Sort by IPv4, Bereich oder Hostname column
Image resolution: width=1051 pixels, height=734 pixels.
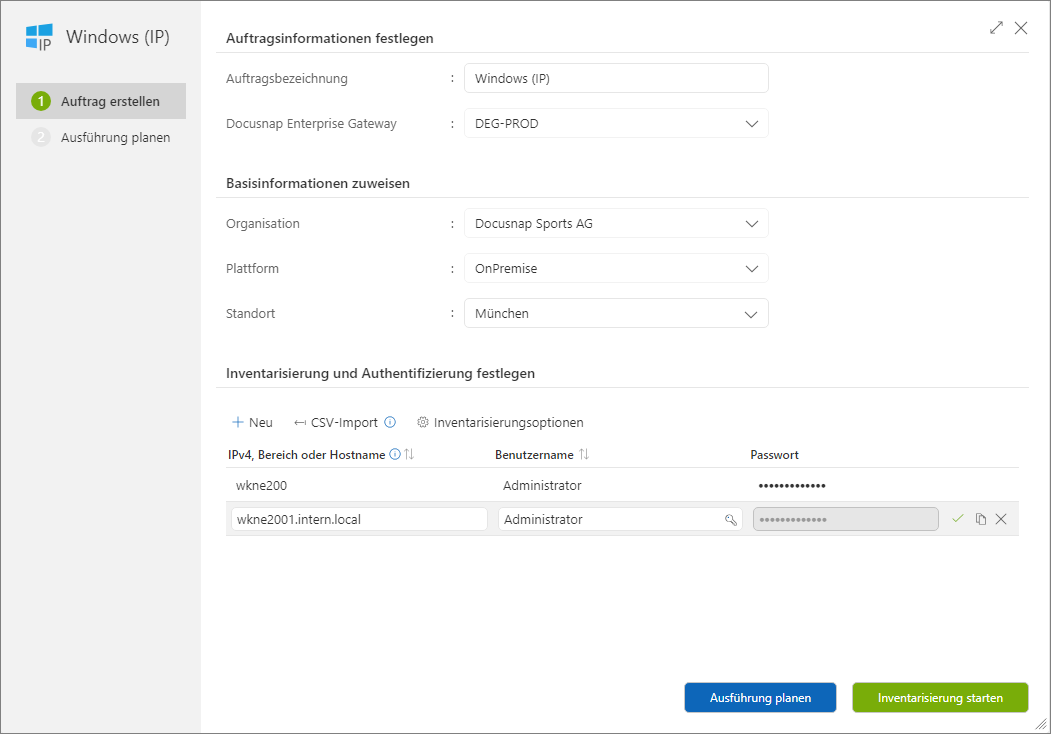click(x=409, y=454)
